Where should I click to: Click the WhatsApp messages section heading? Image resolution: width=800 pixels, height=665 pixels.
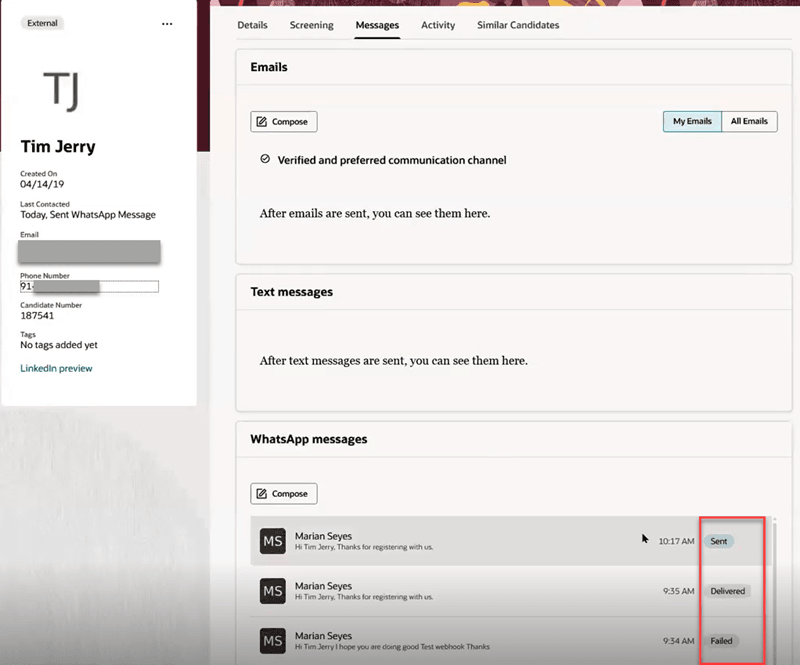[309, 439]
